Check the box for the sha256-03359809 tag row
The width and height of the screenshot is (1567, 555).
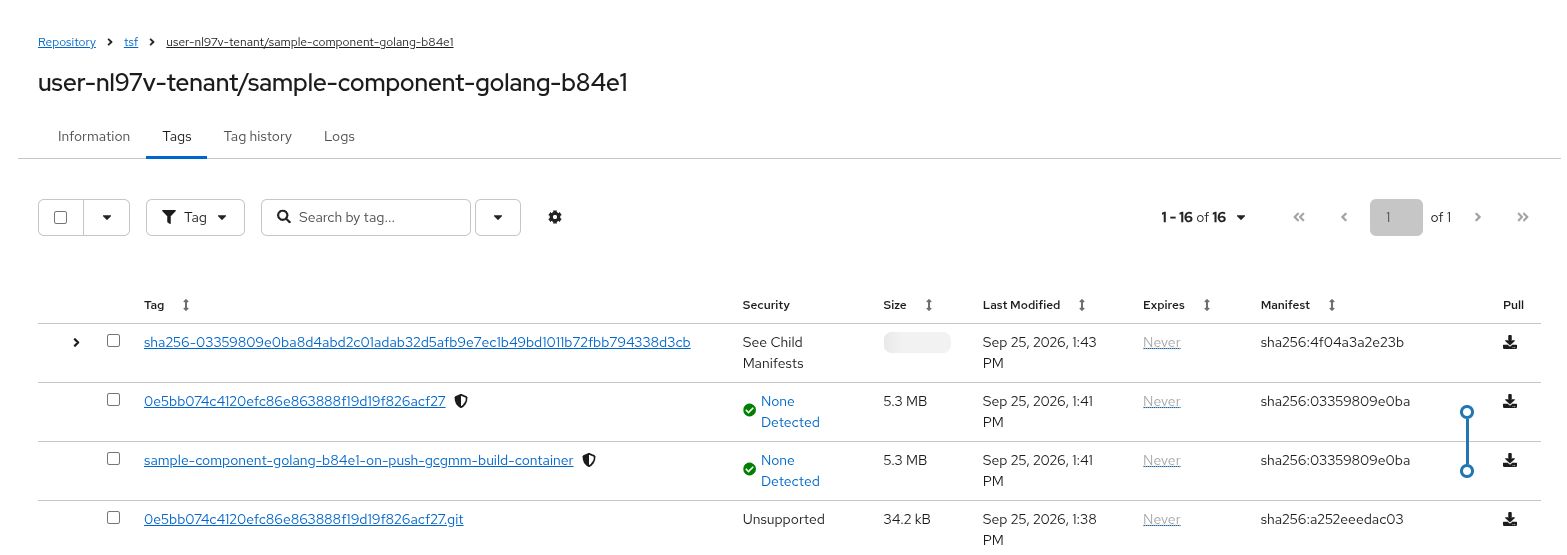(113, 341)
